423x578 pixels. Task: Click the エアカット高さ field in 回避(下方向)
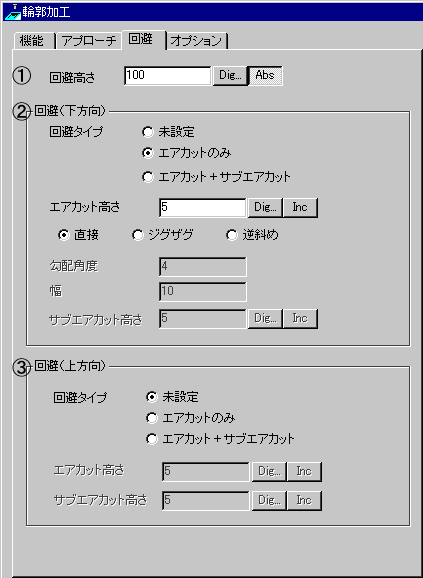[x=203, y=208]
